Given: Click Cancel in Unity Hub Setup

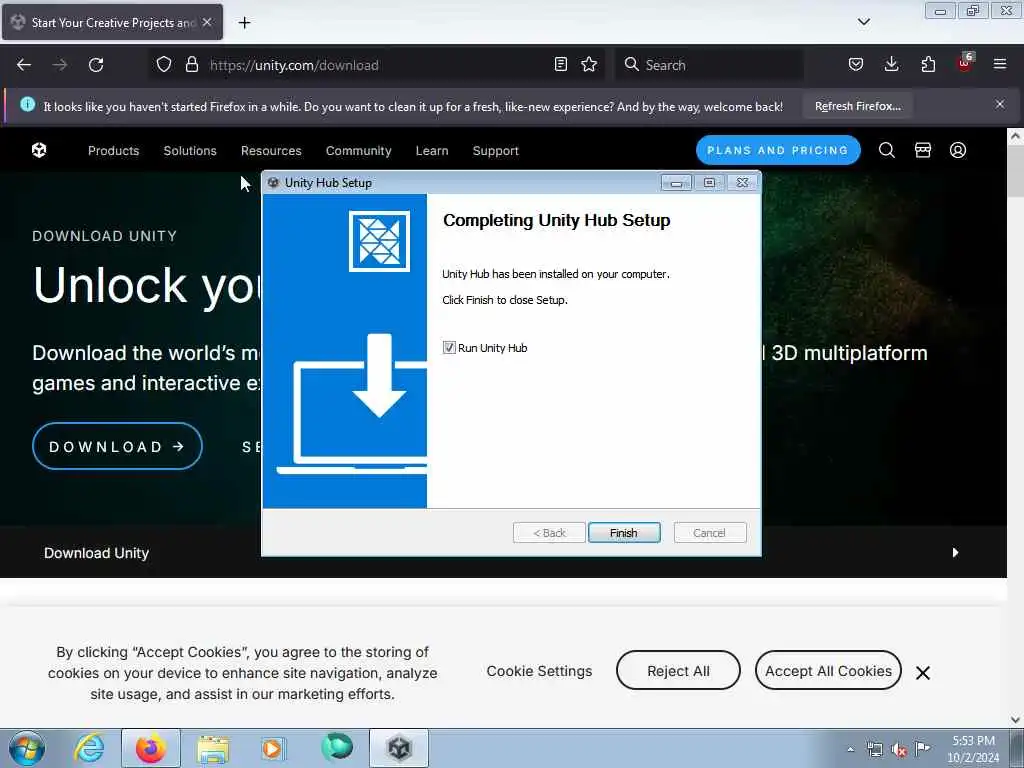Looking at the screenshot, I should pos(709,533).
